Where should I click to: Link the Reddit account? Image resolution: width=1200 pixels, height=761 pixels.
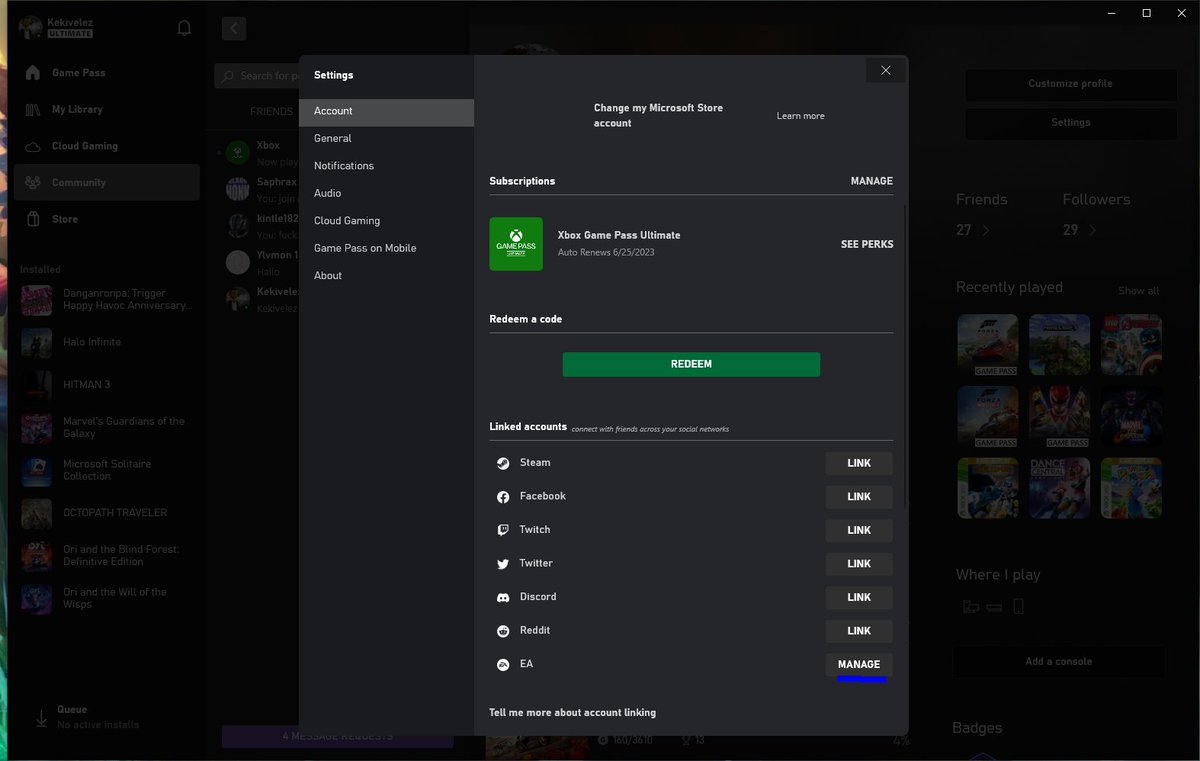tap(859, 631)
